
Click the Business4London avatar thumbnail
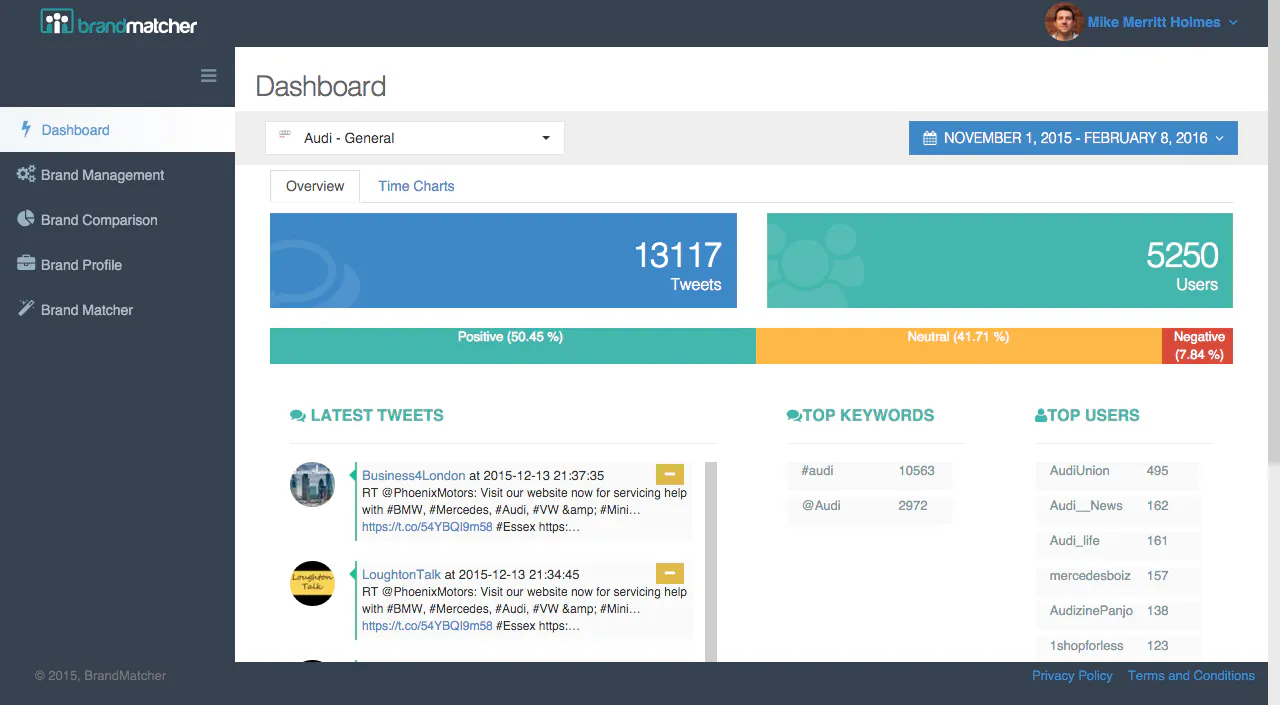click(312, 484)
